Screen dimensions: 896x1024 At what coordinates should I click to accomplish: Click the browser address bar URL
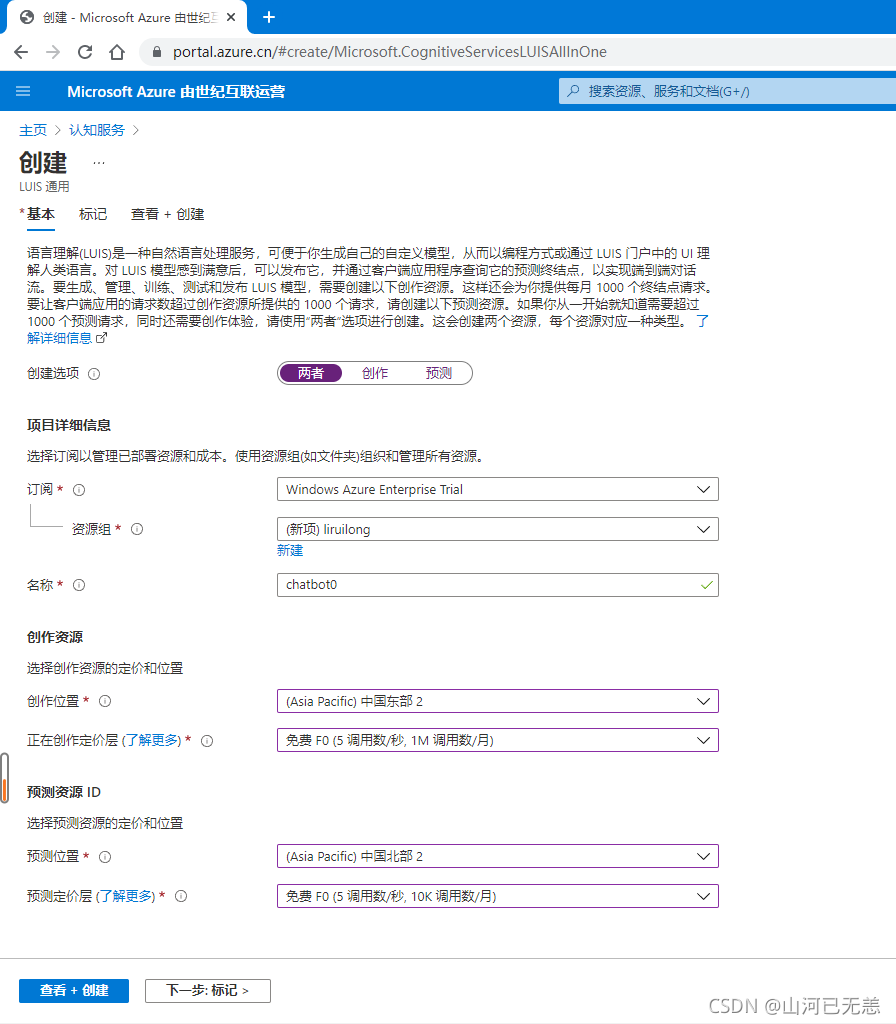(390, 52)
